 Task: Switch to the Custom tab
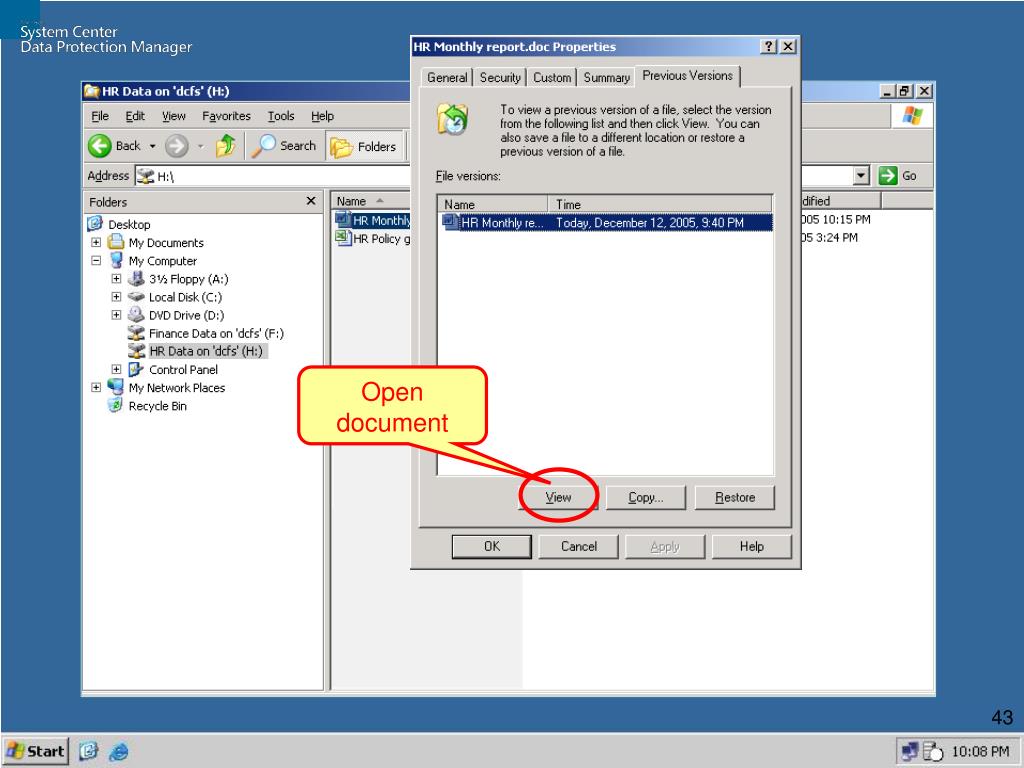[x=552, y=77]
